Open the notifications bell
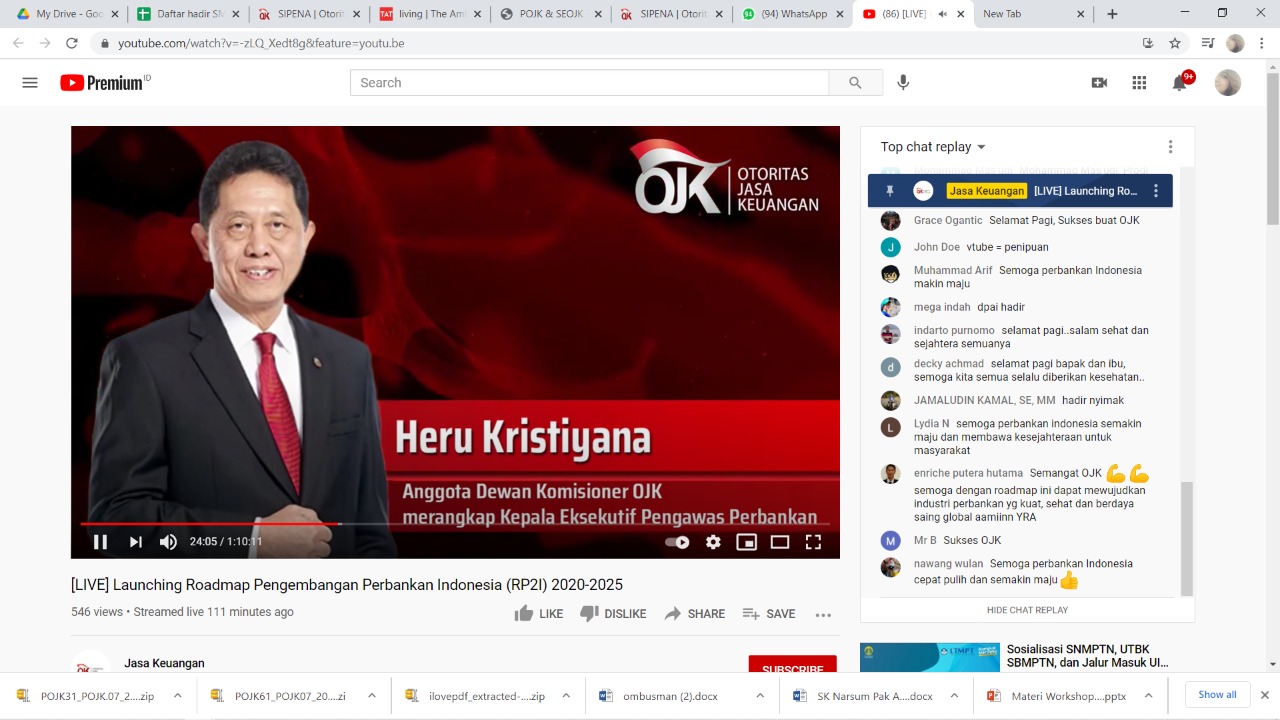The height and width of the screenshot is (720, 1280). (x=1180, y=83)
